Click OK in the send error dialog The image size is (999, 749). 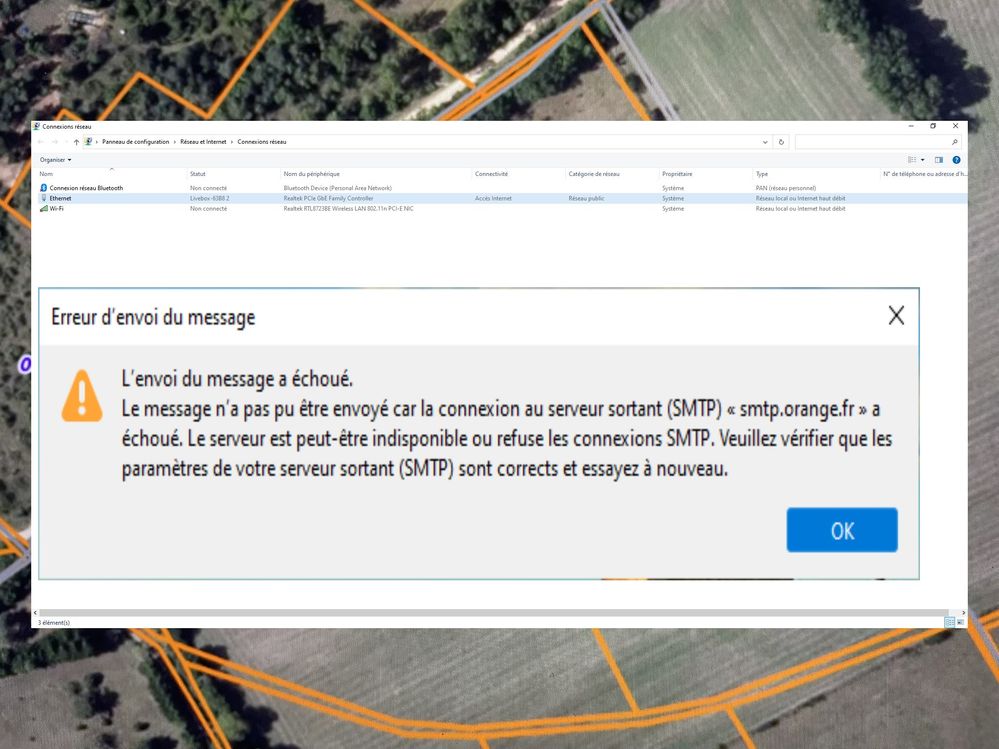pyautogui.click(x=841, y=530)
